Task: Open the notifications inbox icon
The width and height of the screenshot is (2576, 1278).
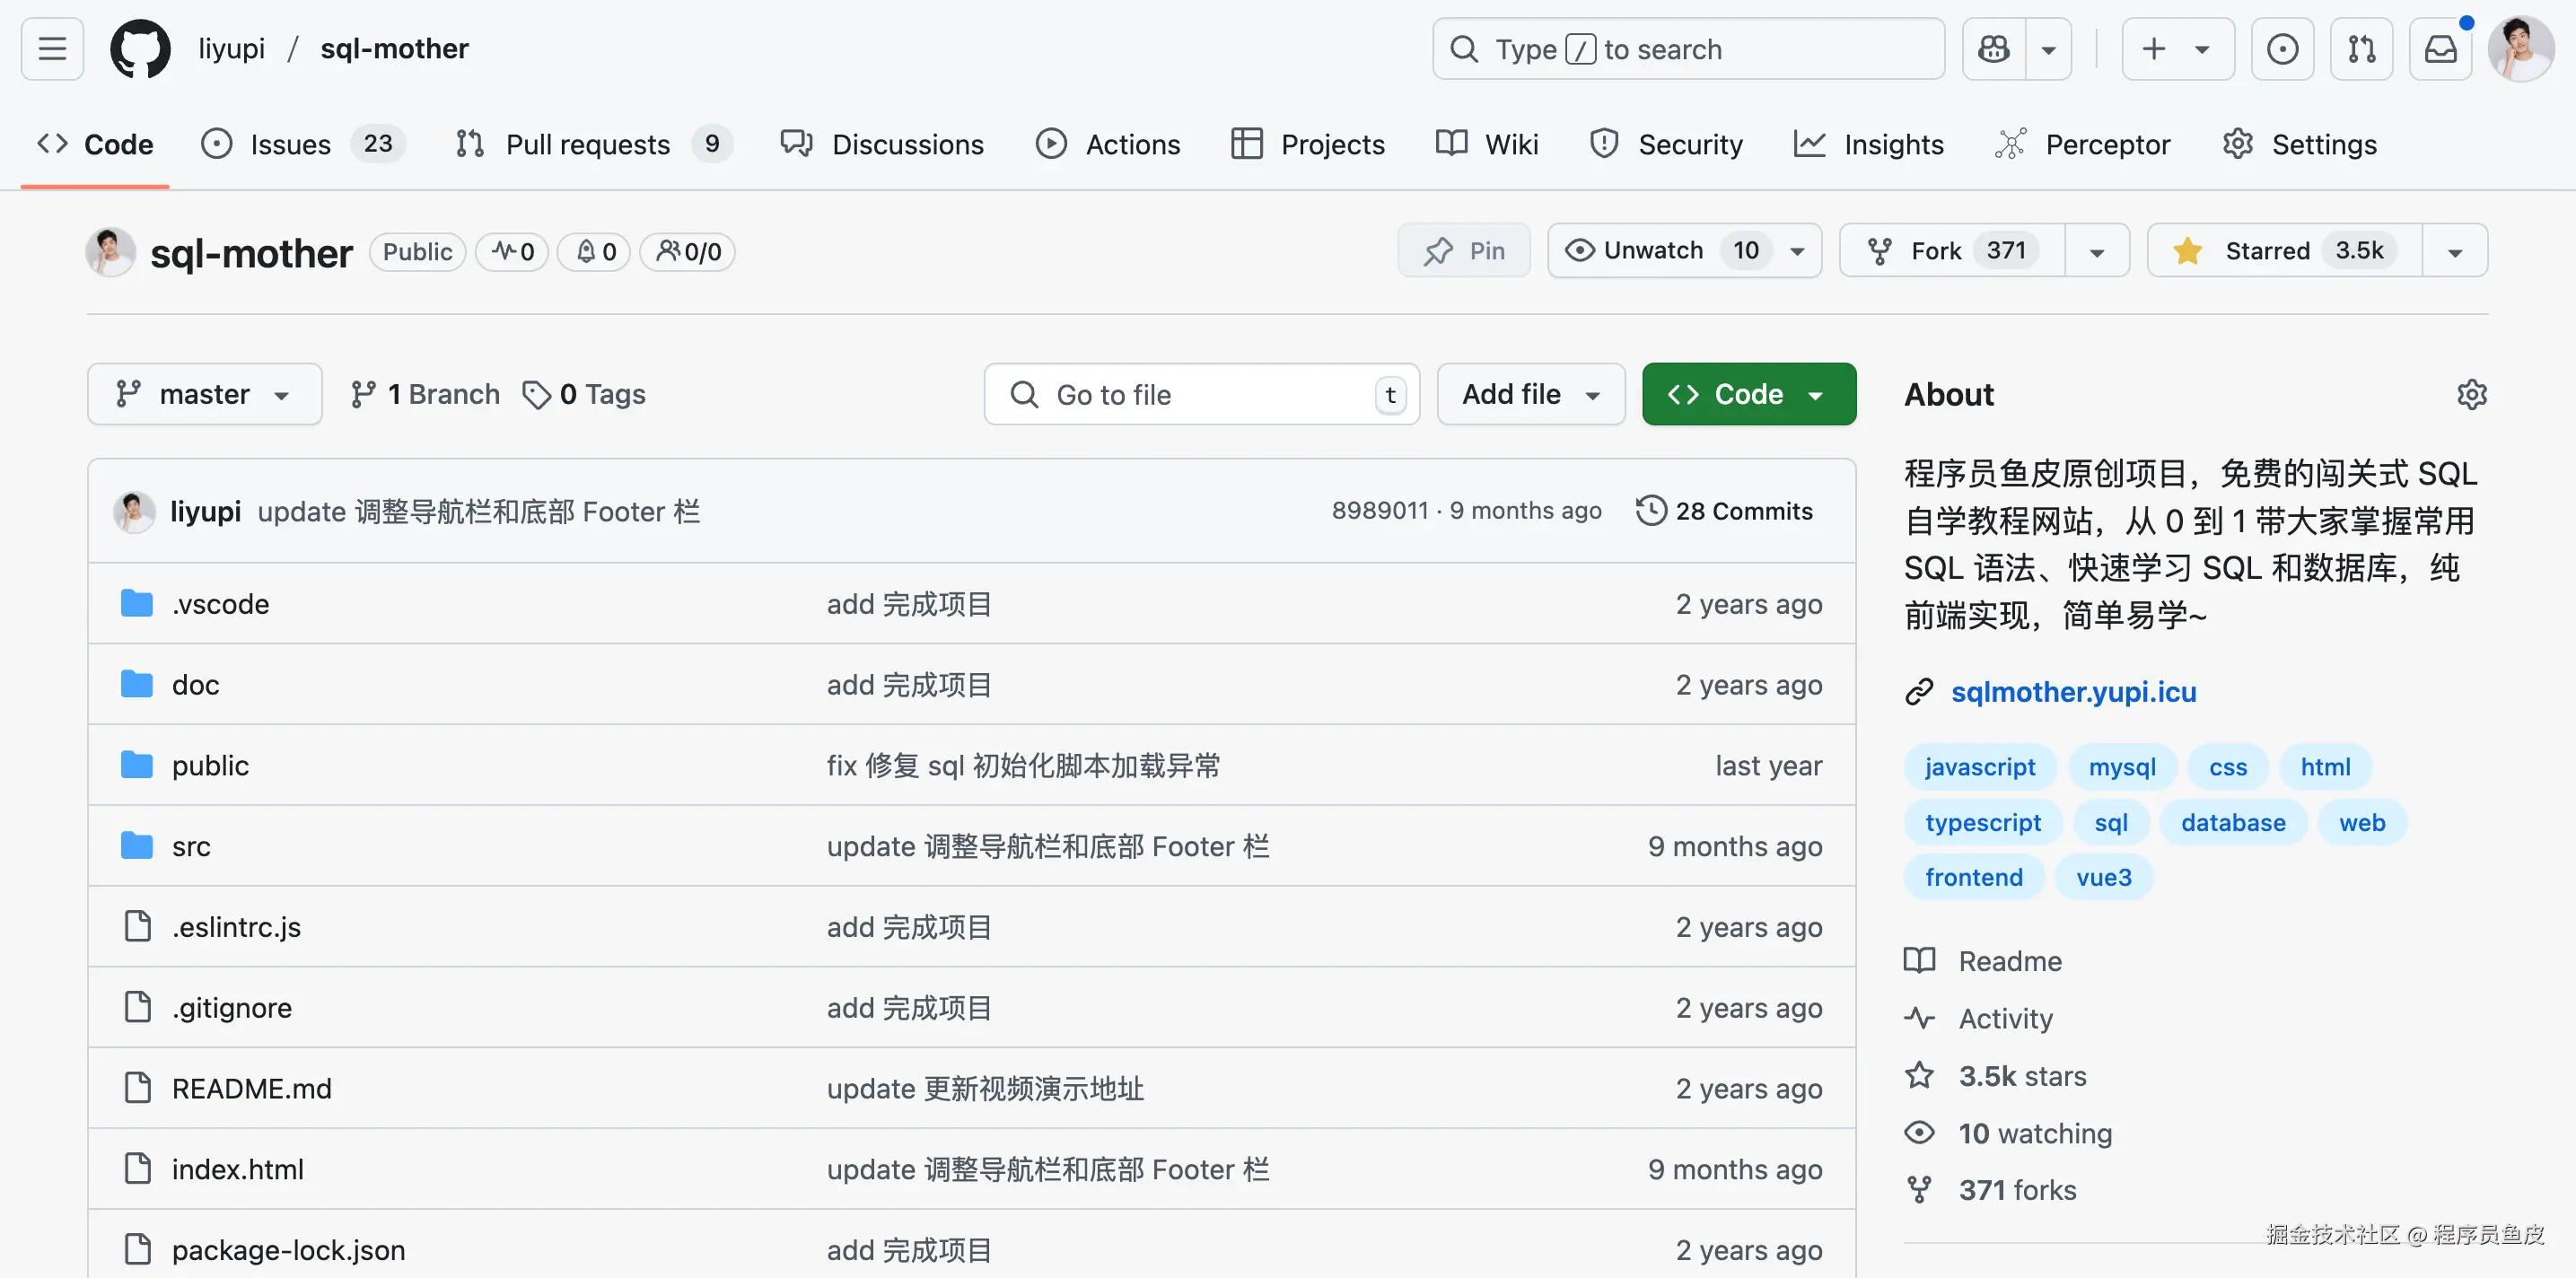Action: [2440, 48]
